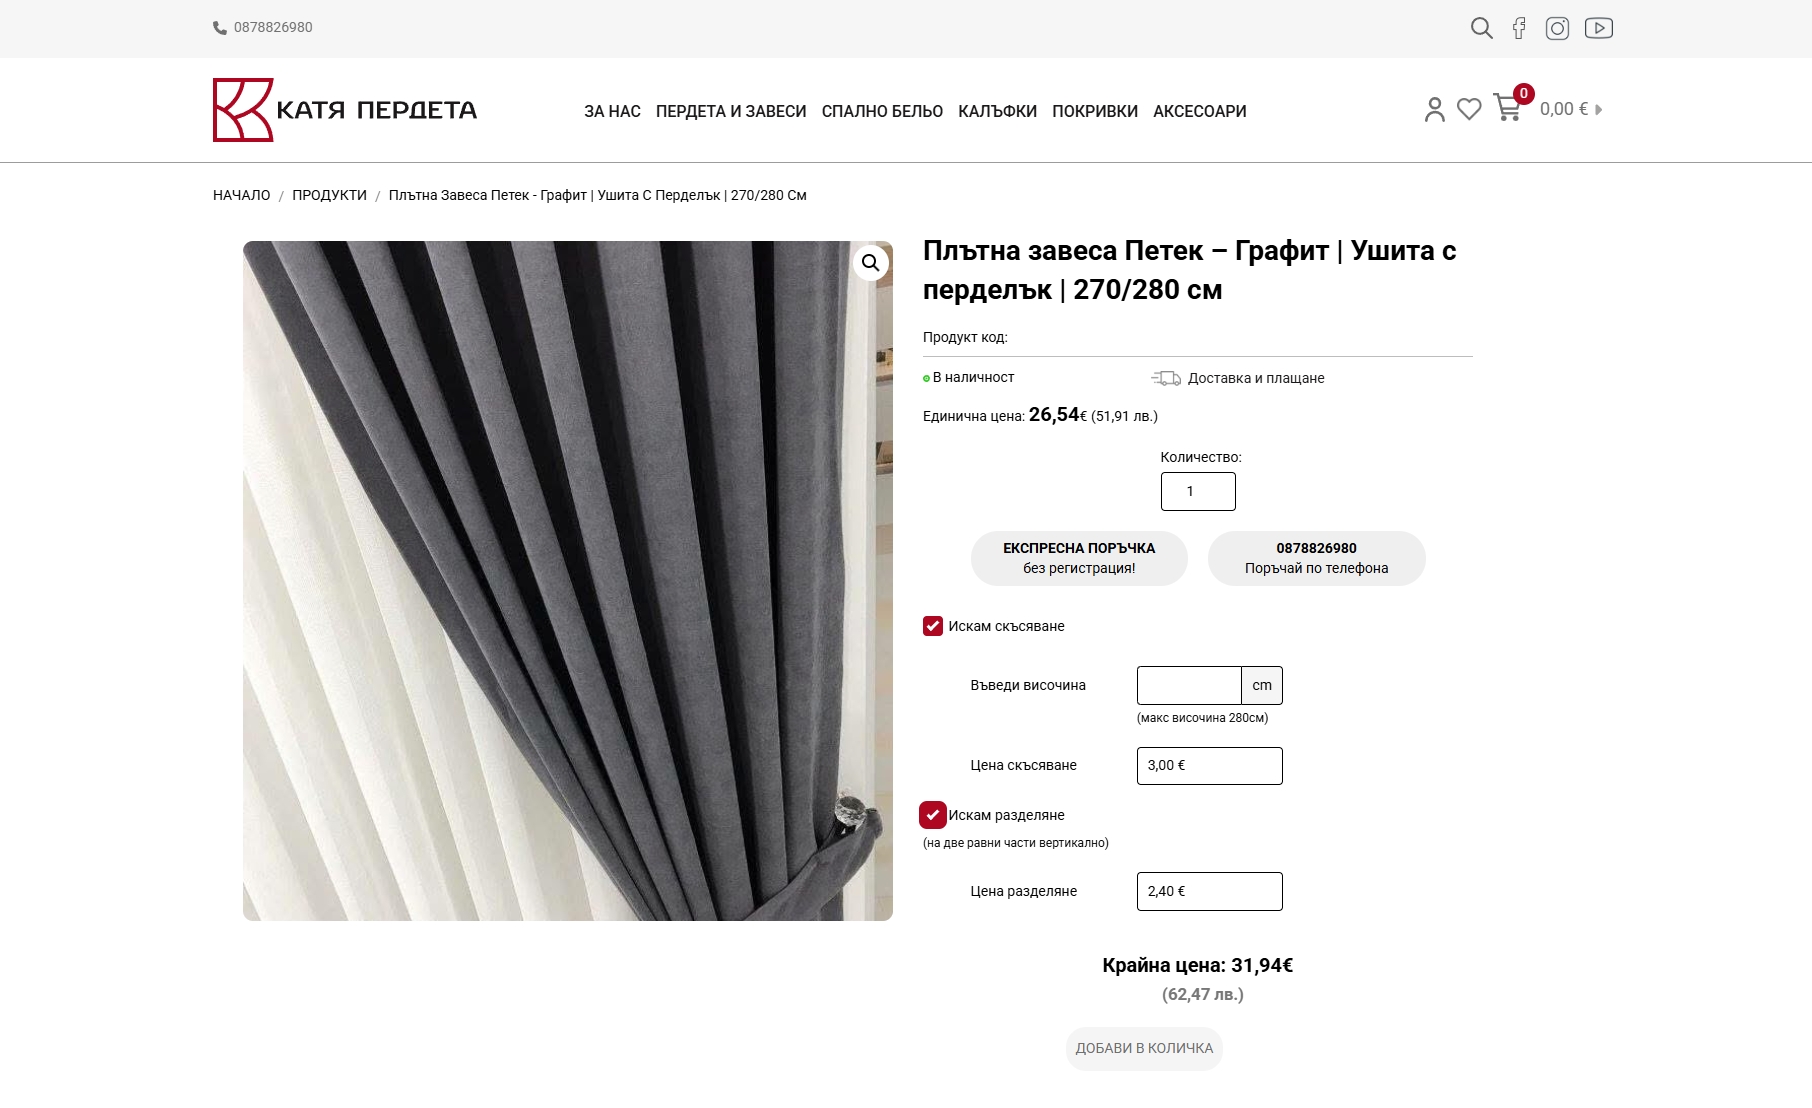Go to the Аксесоари menu item
The width and height of the screenshot is (1812, 1108).
(x=1200, y=111)
